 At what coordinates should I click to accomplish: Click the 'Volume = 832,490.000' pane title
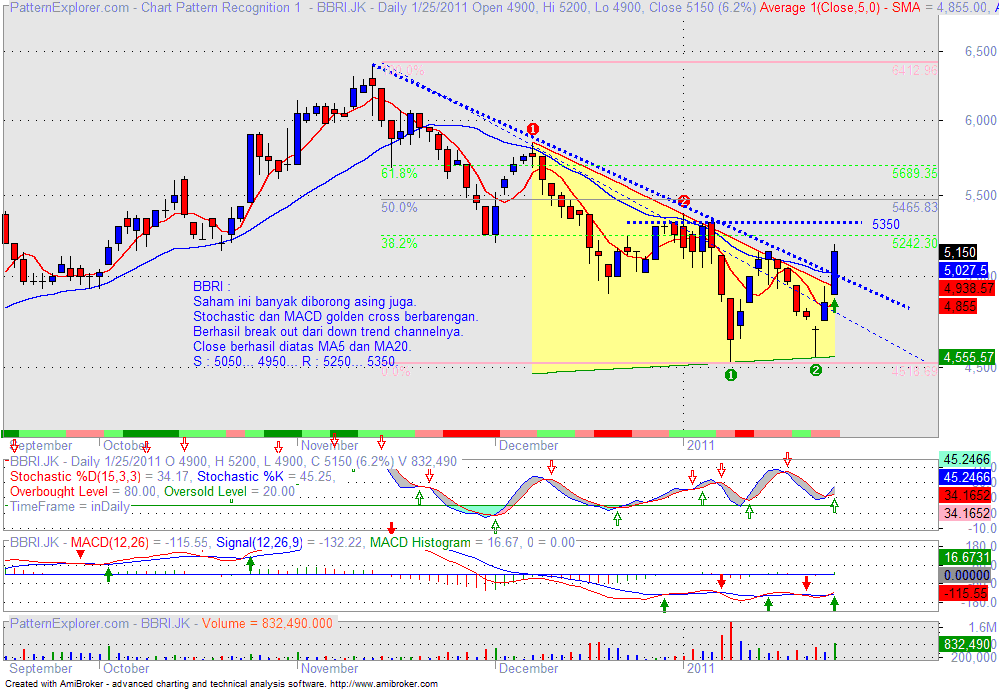click(268, 623)
